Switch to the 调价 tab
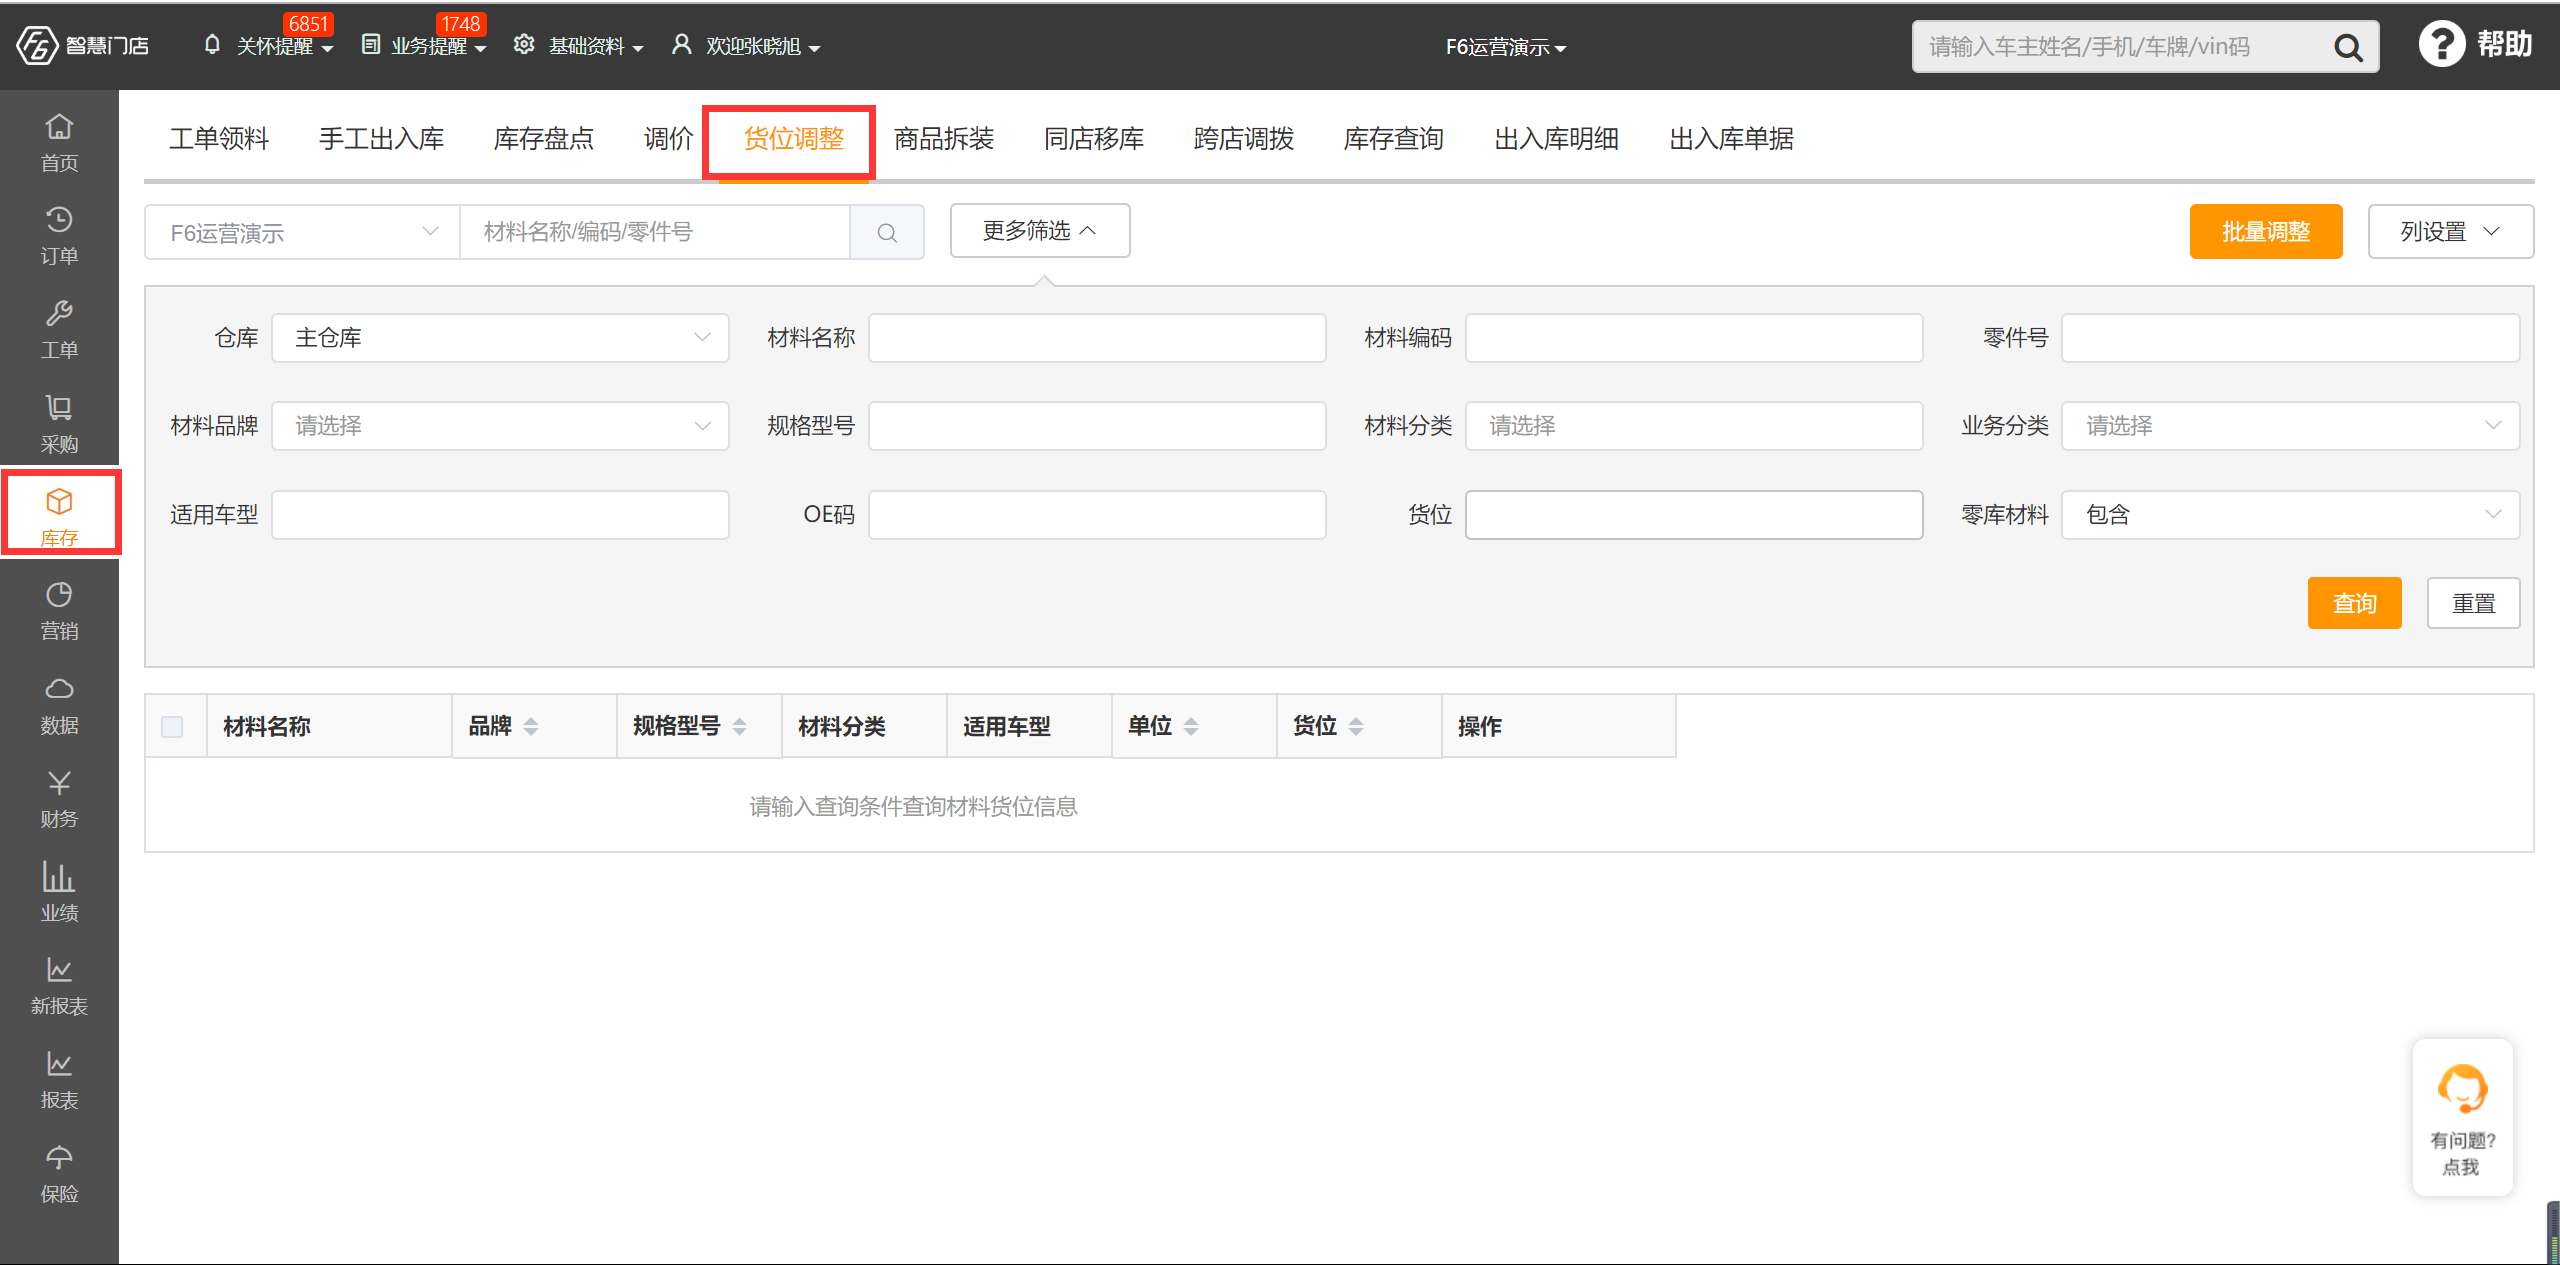This screenshot has width=2560, height=1265. [669, 139]
